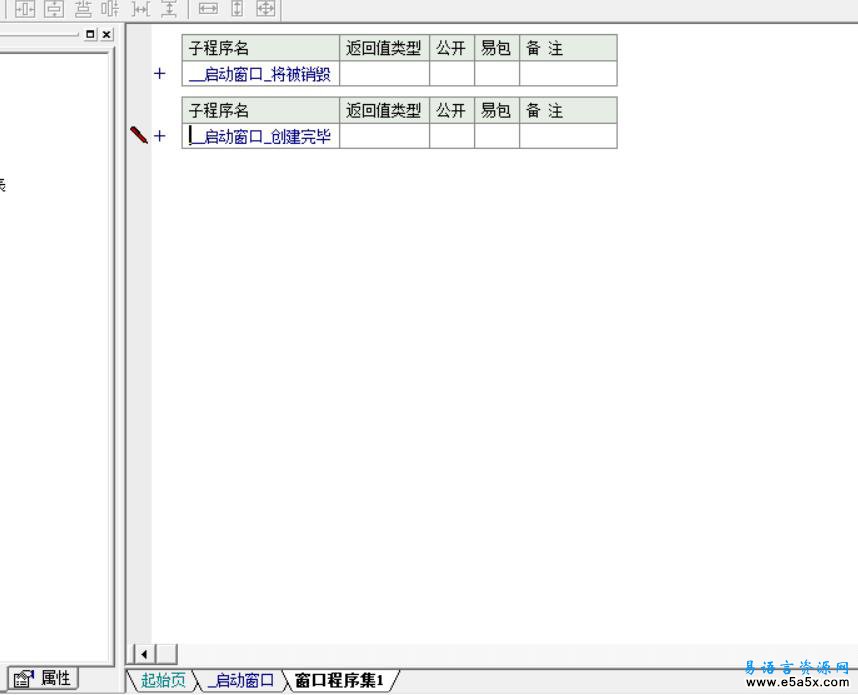
Task: Click the horizontal scrollbar left arrow
Action: [144, 654]
